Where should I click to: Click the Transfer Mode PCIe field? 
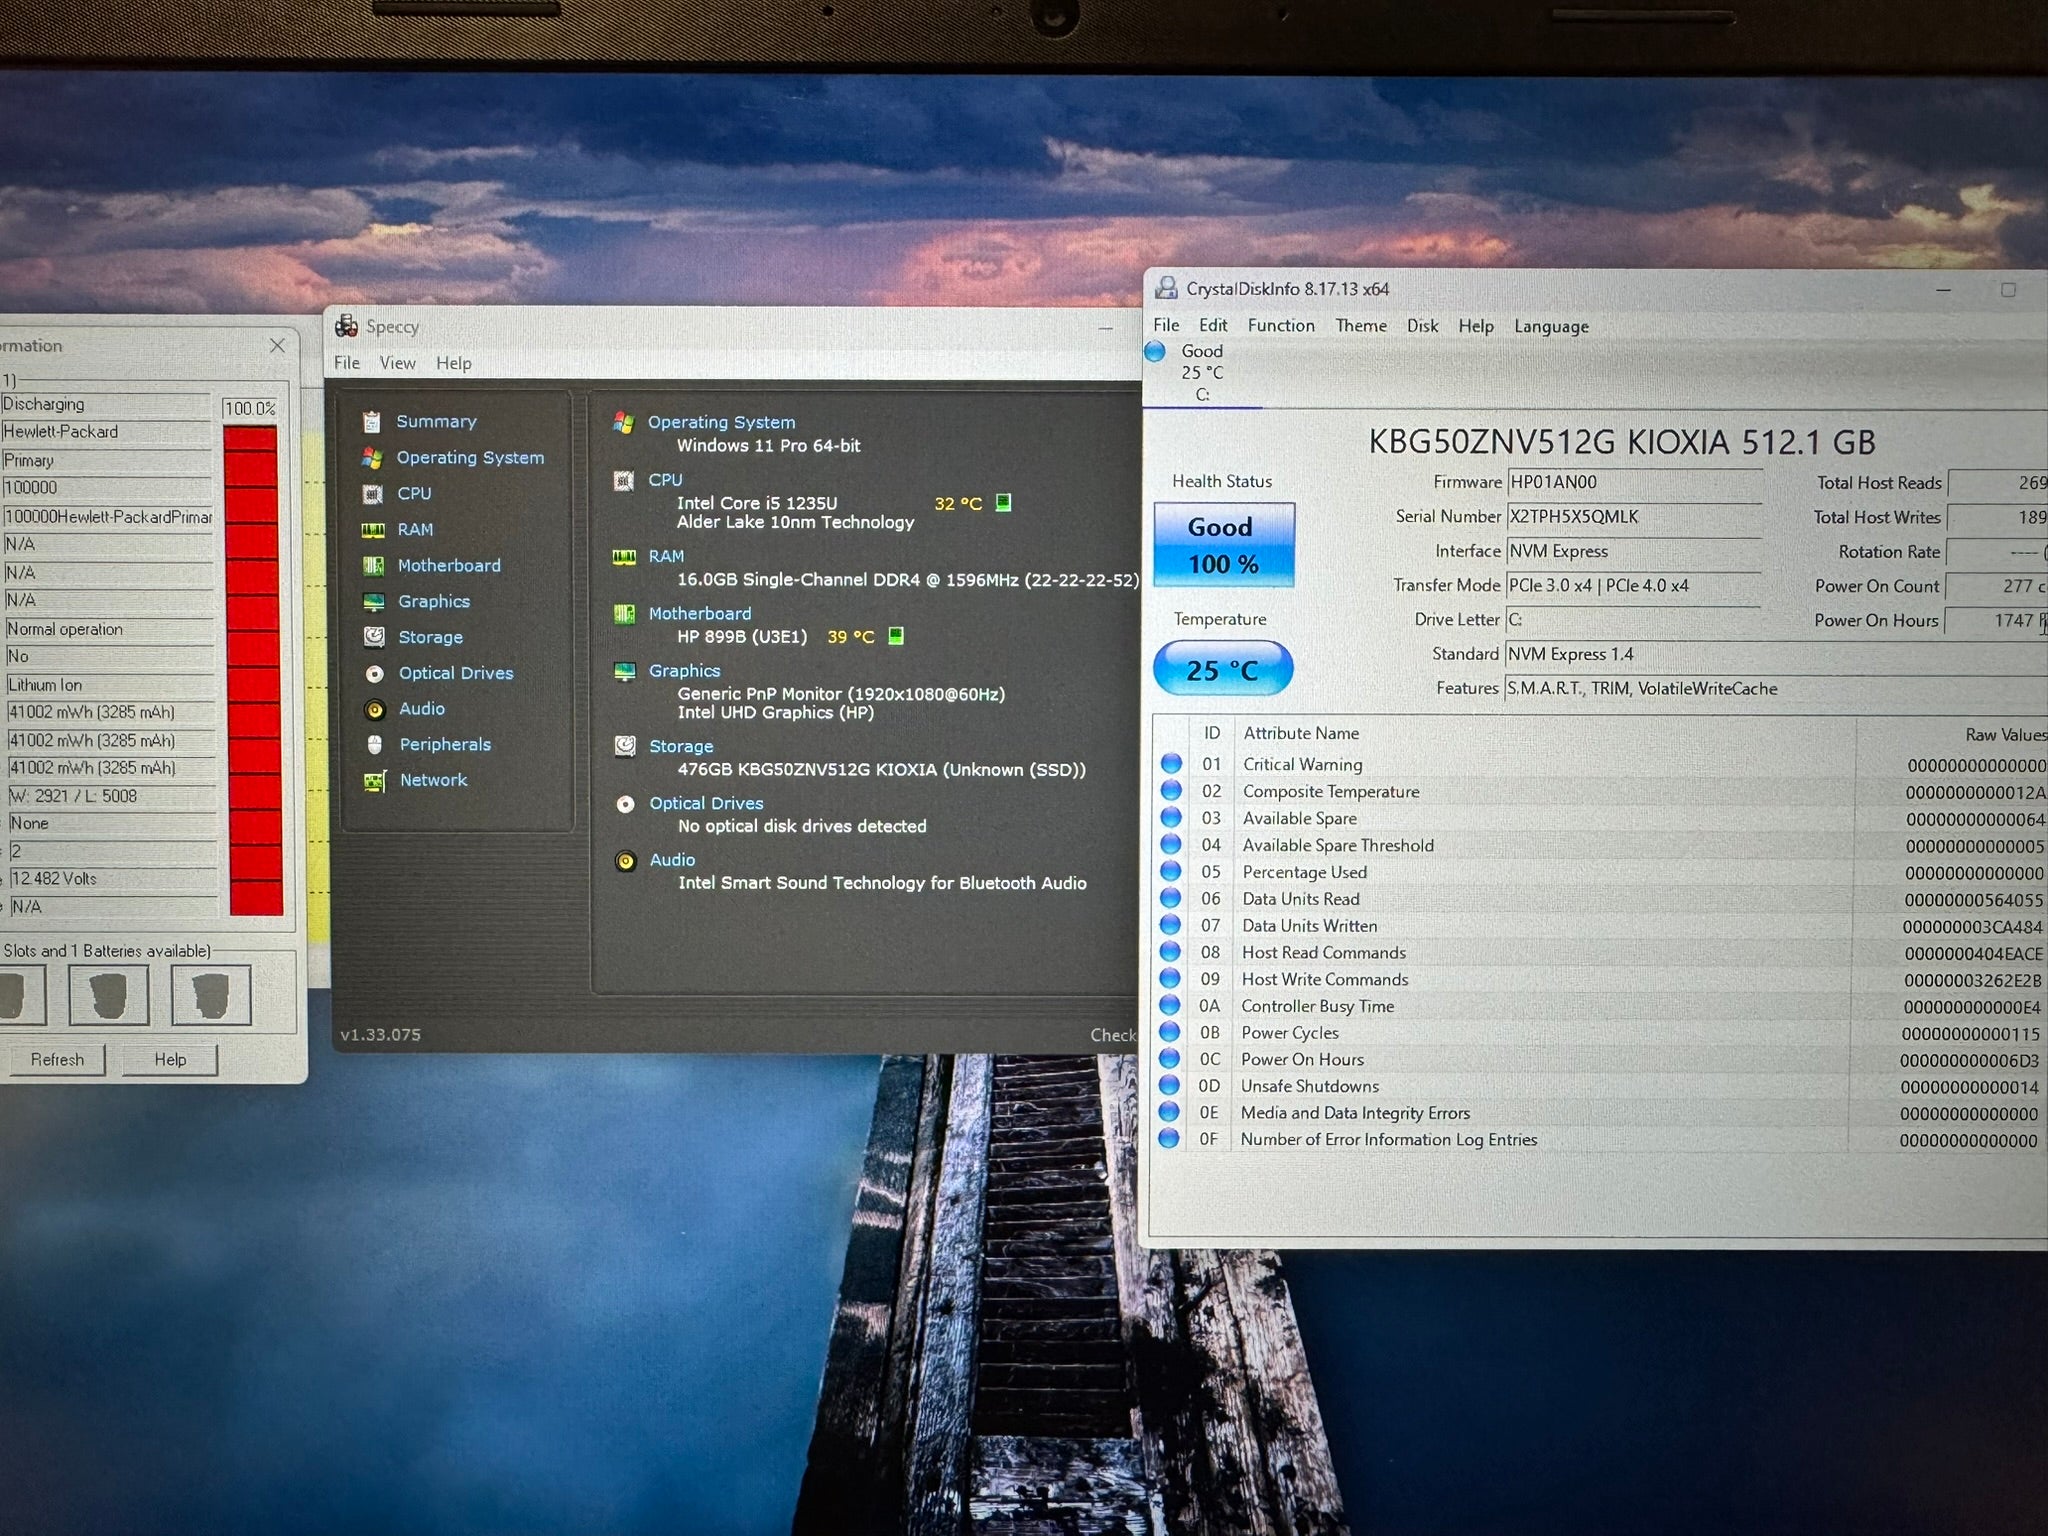pyautogui.click(x=1634, y=586)
